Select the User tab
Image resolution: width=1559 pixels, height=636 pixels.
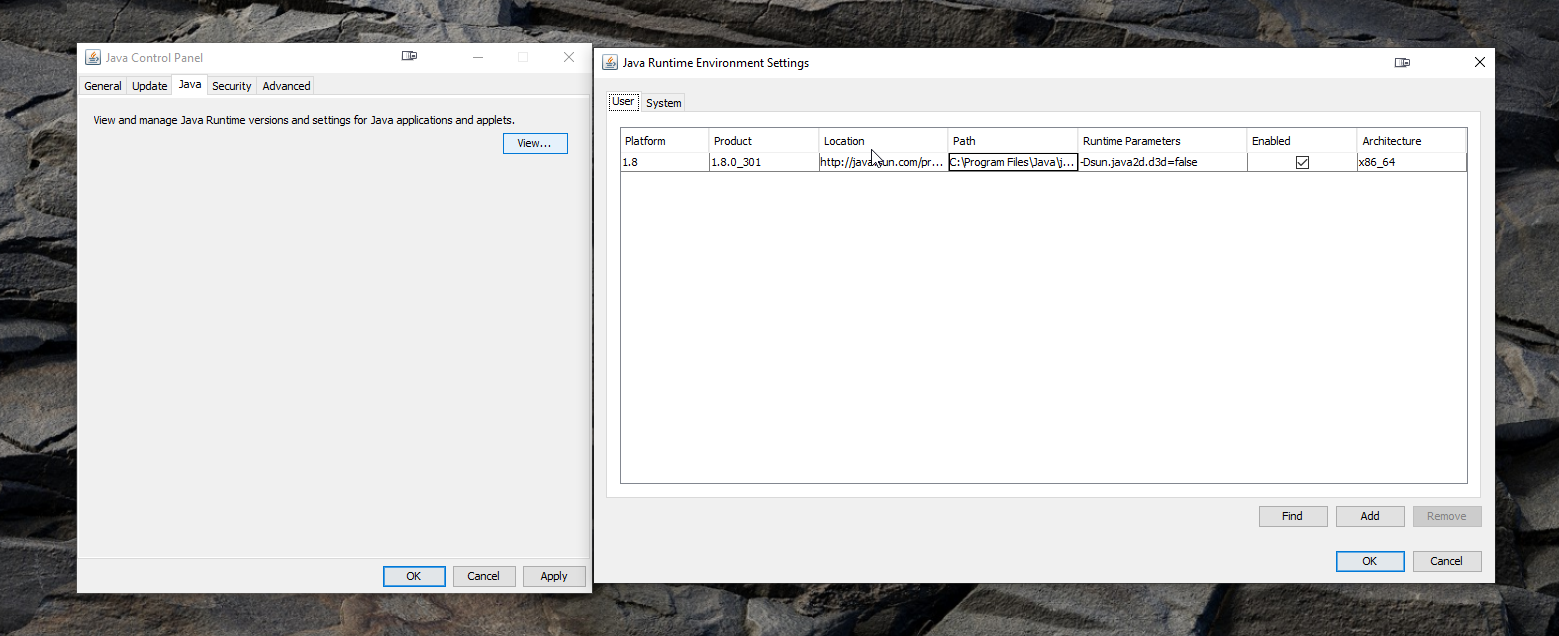coord(623,101)
